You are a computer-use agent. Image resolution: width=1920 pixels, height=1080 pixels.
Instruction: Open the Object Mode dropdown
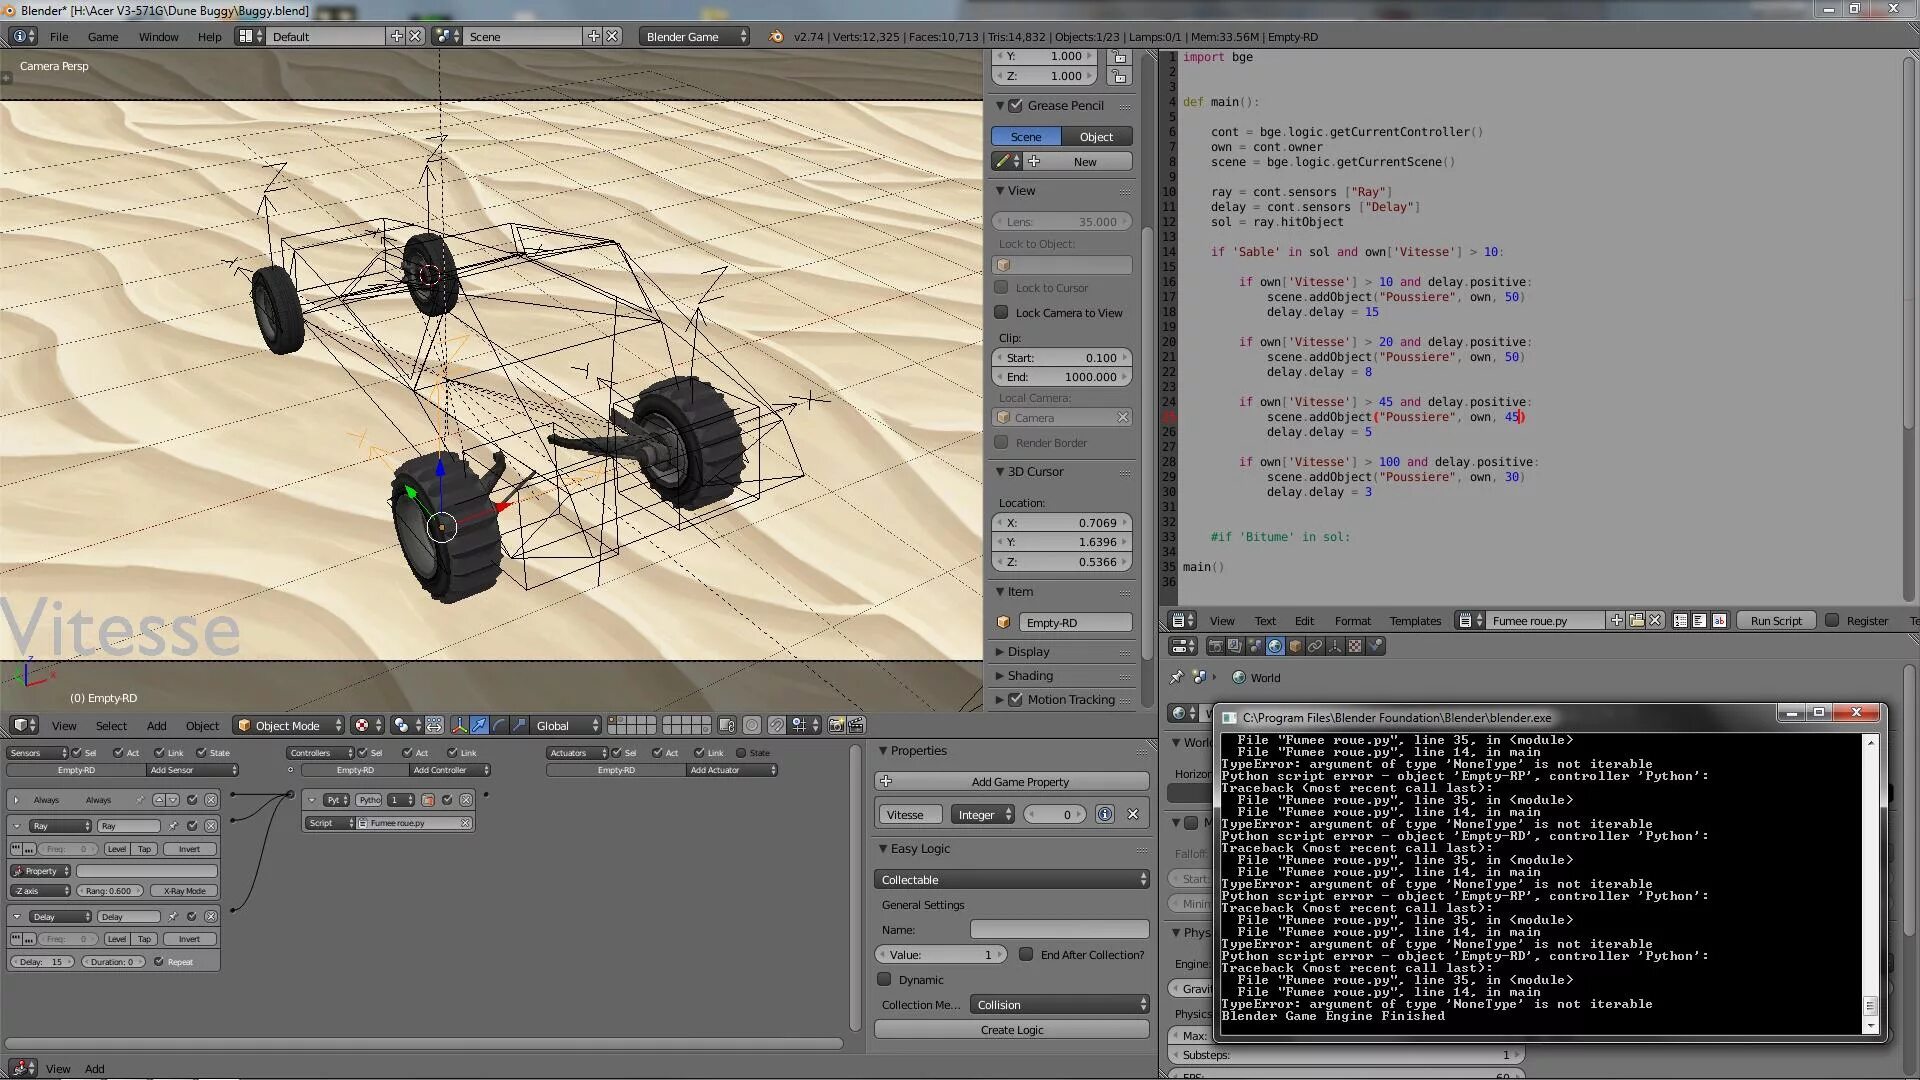point(288,726)
